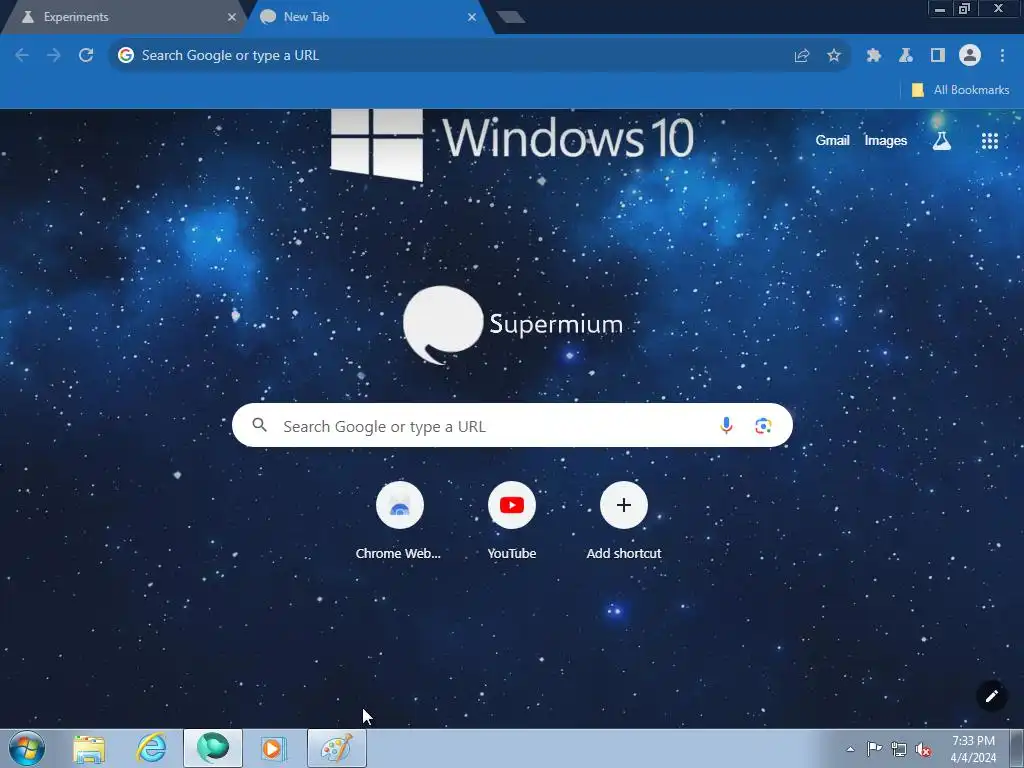The height and width of the screenshot is (768, 1024).
Task: Click Supermium taskbar icon
Action: tap(213, 748)
